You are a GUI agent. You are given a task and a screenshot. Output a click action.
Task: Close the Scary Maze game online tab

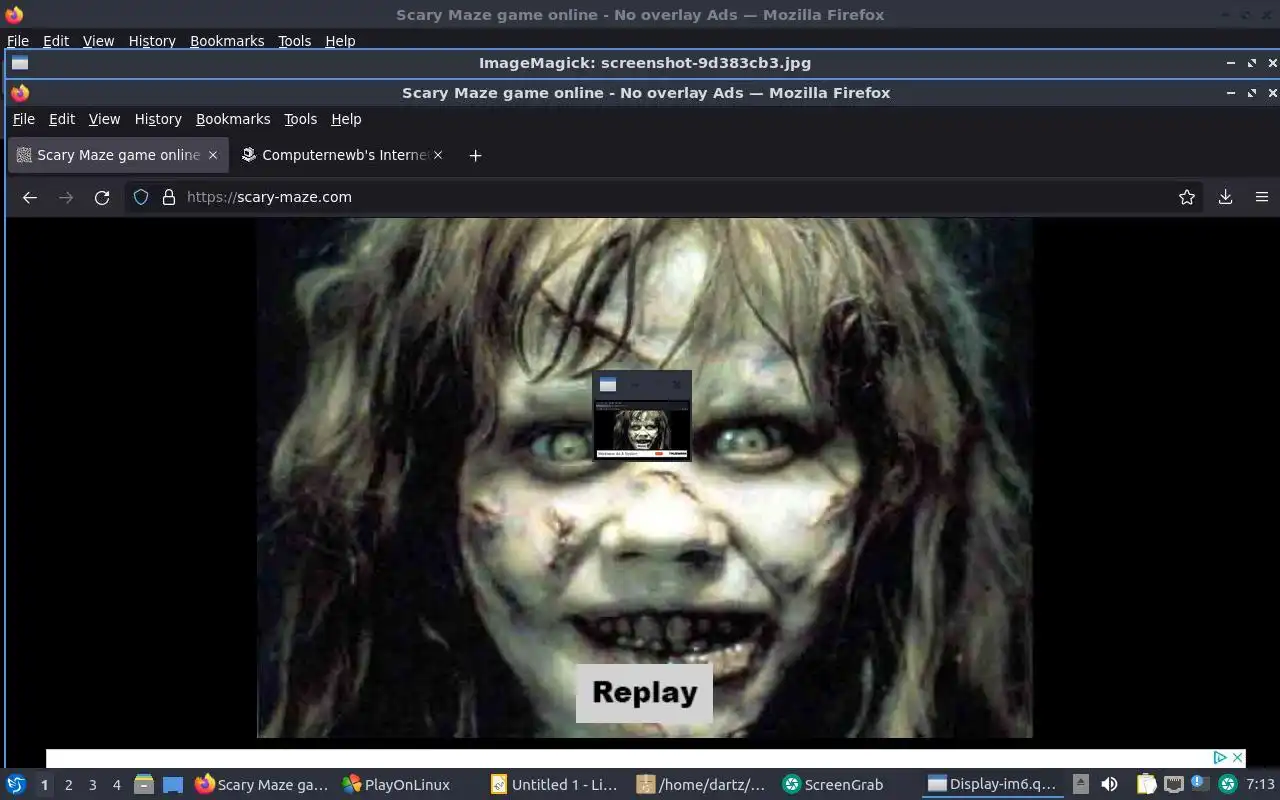(212, 155)
